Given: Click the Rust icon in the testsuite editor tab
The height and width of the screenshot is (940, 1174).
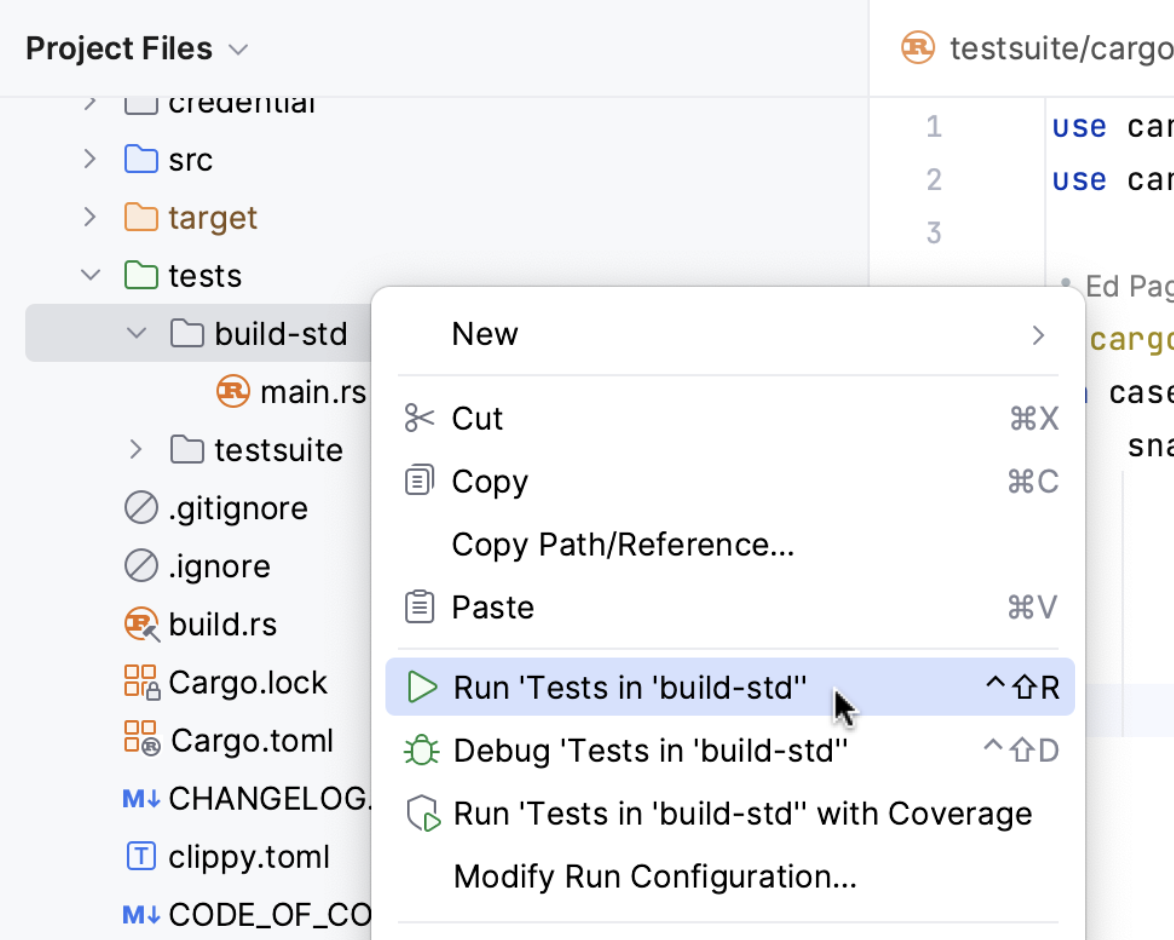Looking at the screenshot, I should click(917, 47).
